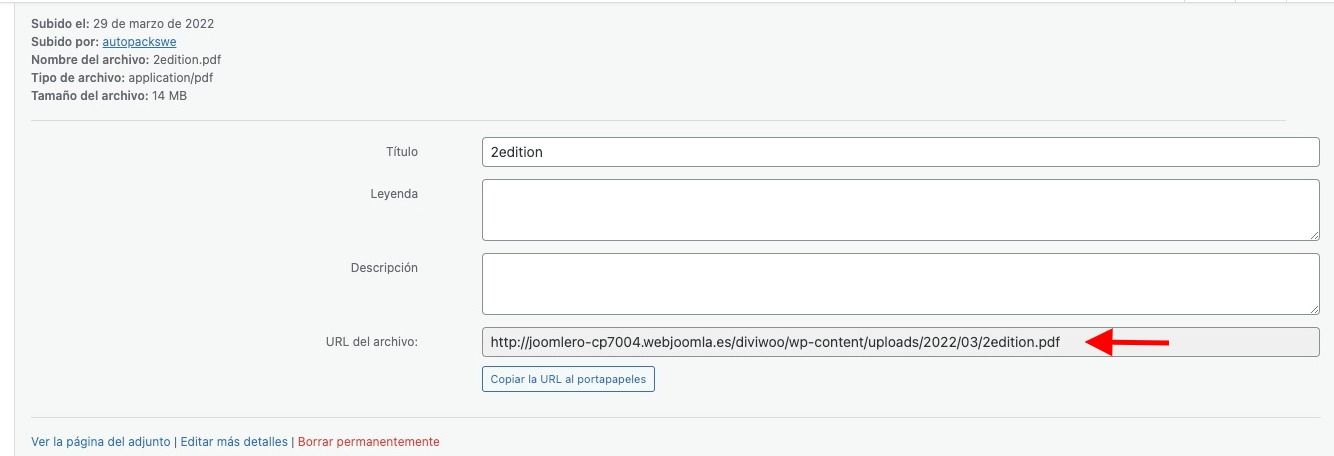Focus the Título field containing 2edition
1334x456 pixels.
click(900, 152)
